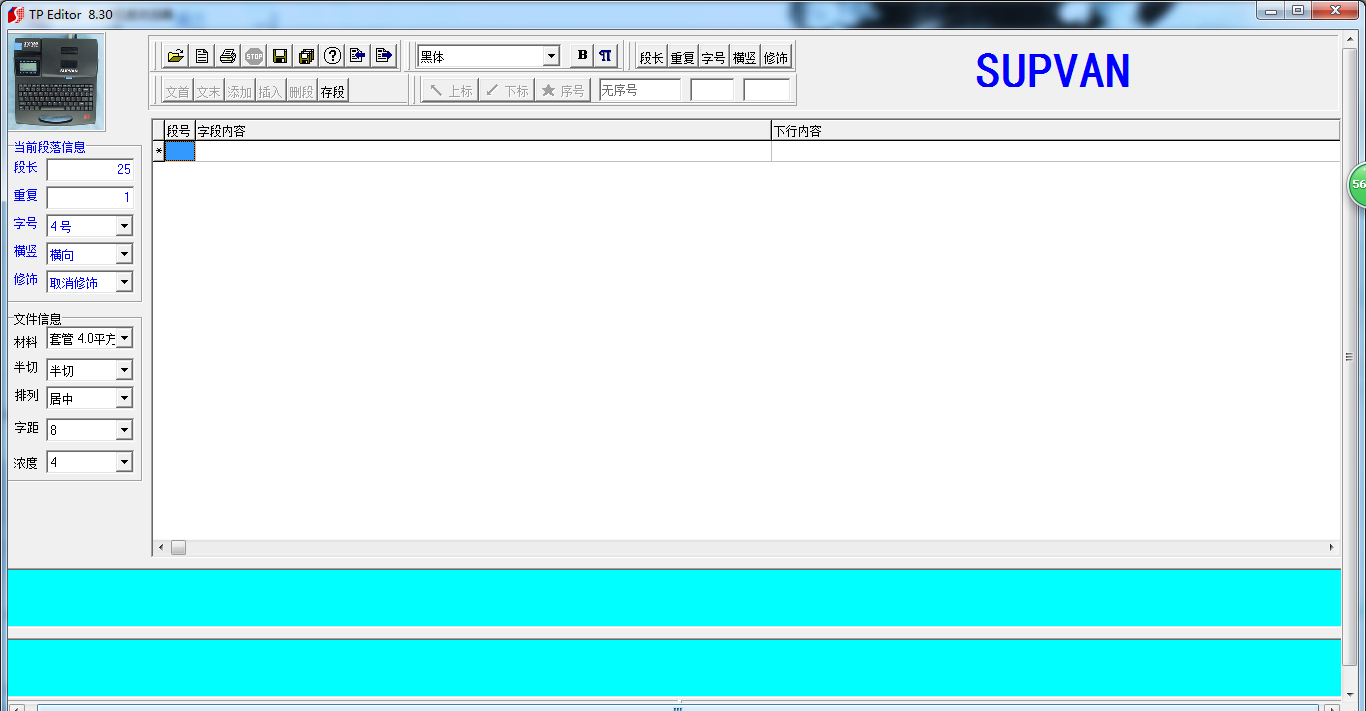This screenshot has height=711, width=1366.
Task: Click the import icon with left arrow
Action: (358, 56)
